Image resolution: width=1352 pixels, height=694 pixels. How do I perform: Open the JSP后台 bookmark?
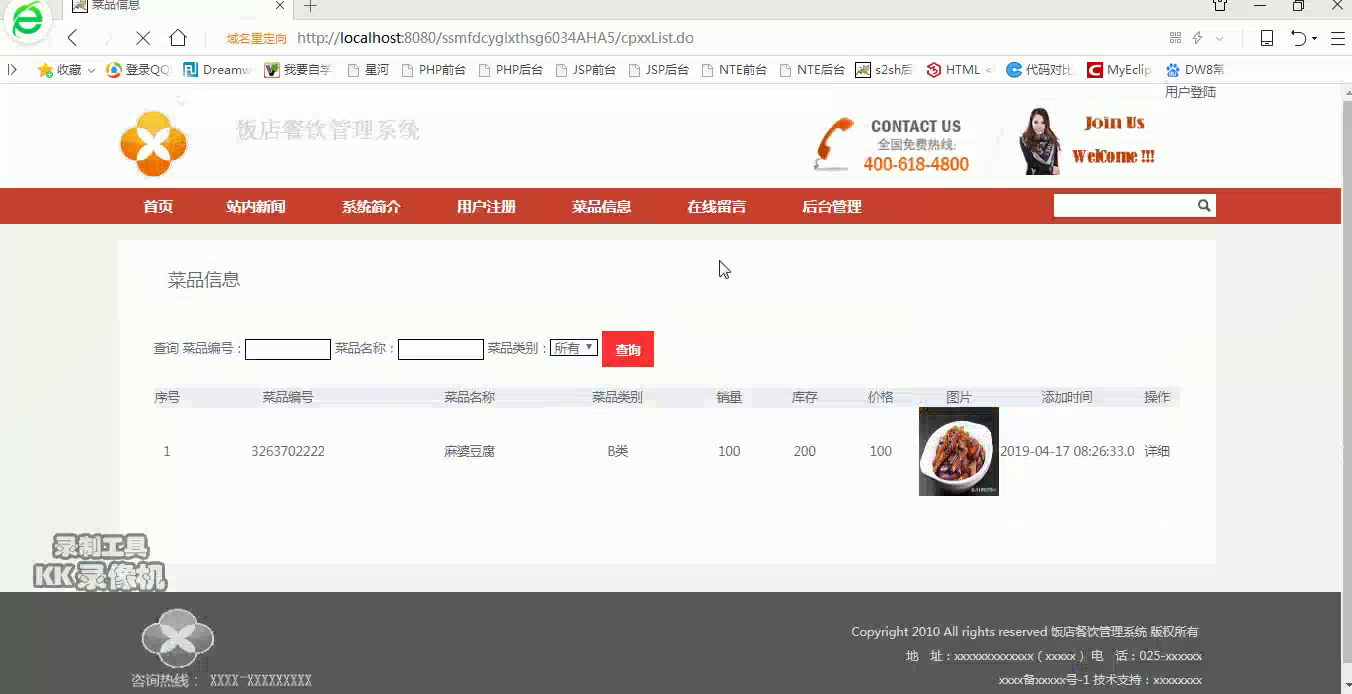coord(659,70)
